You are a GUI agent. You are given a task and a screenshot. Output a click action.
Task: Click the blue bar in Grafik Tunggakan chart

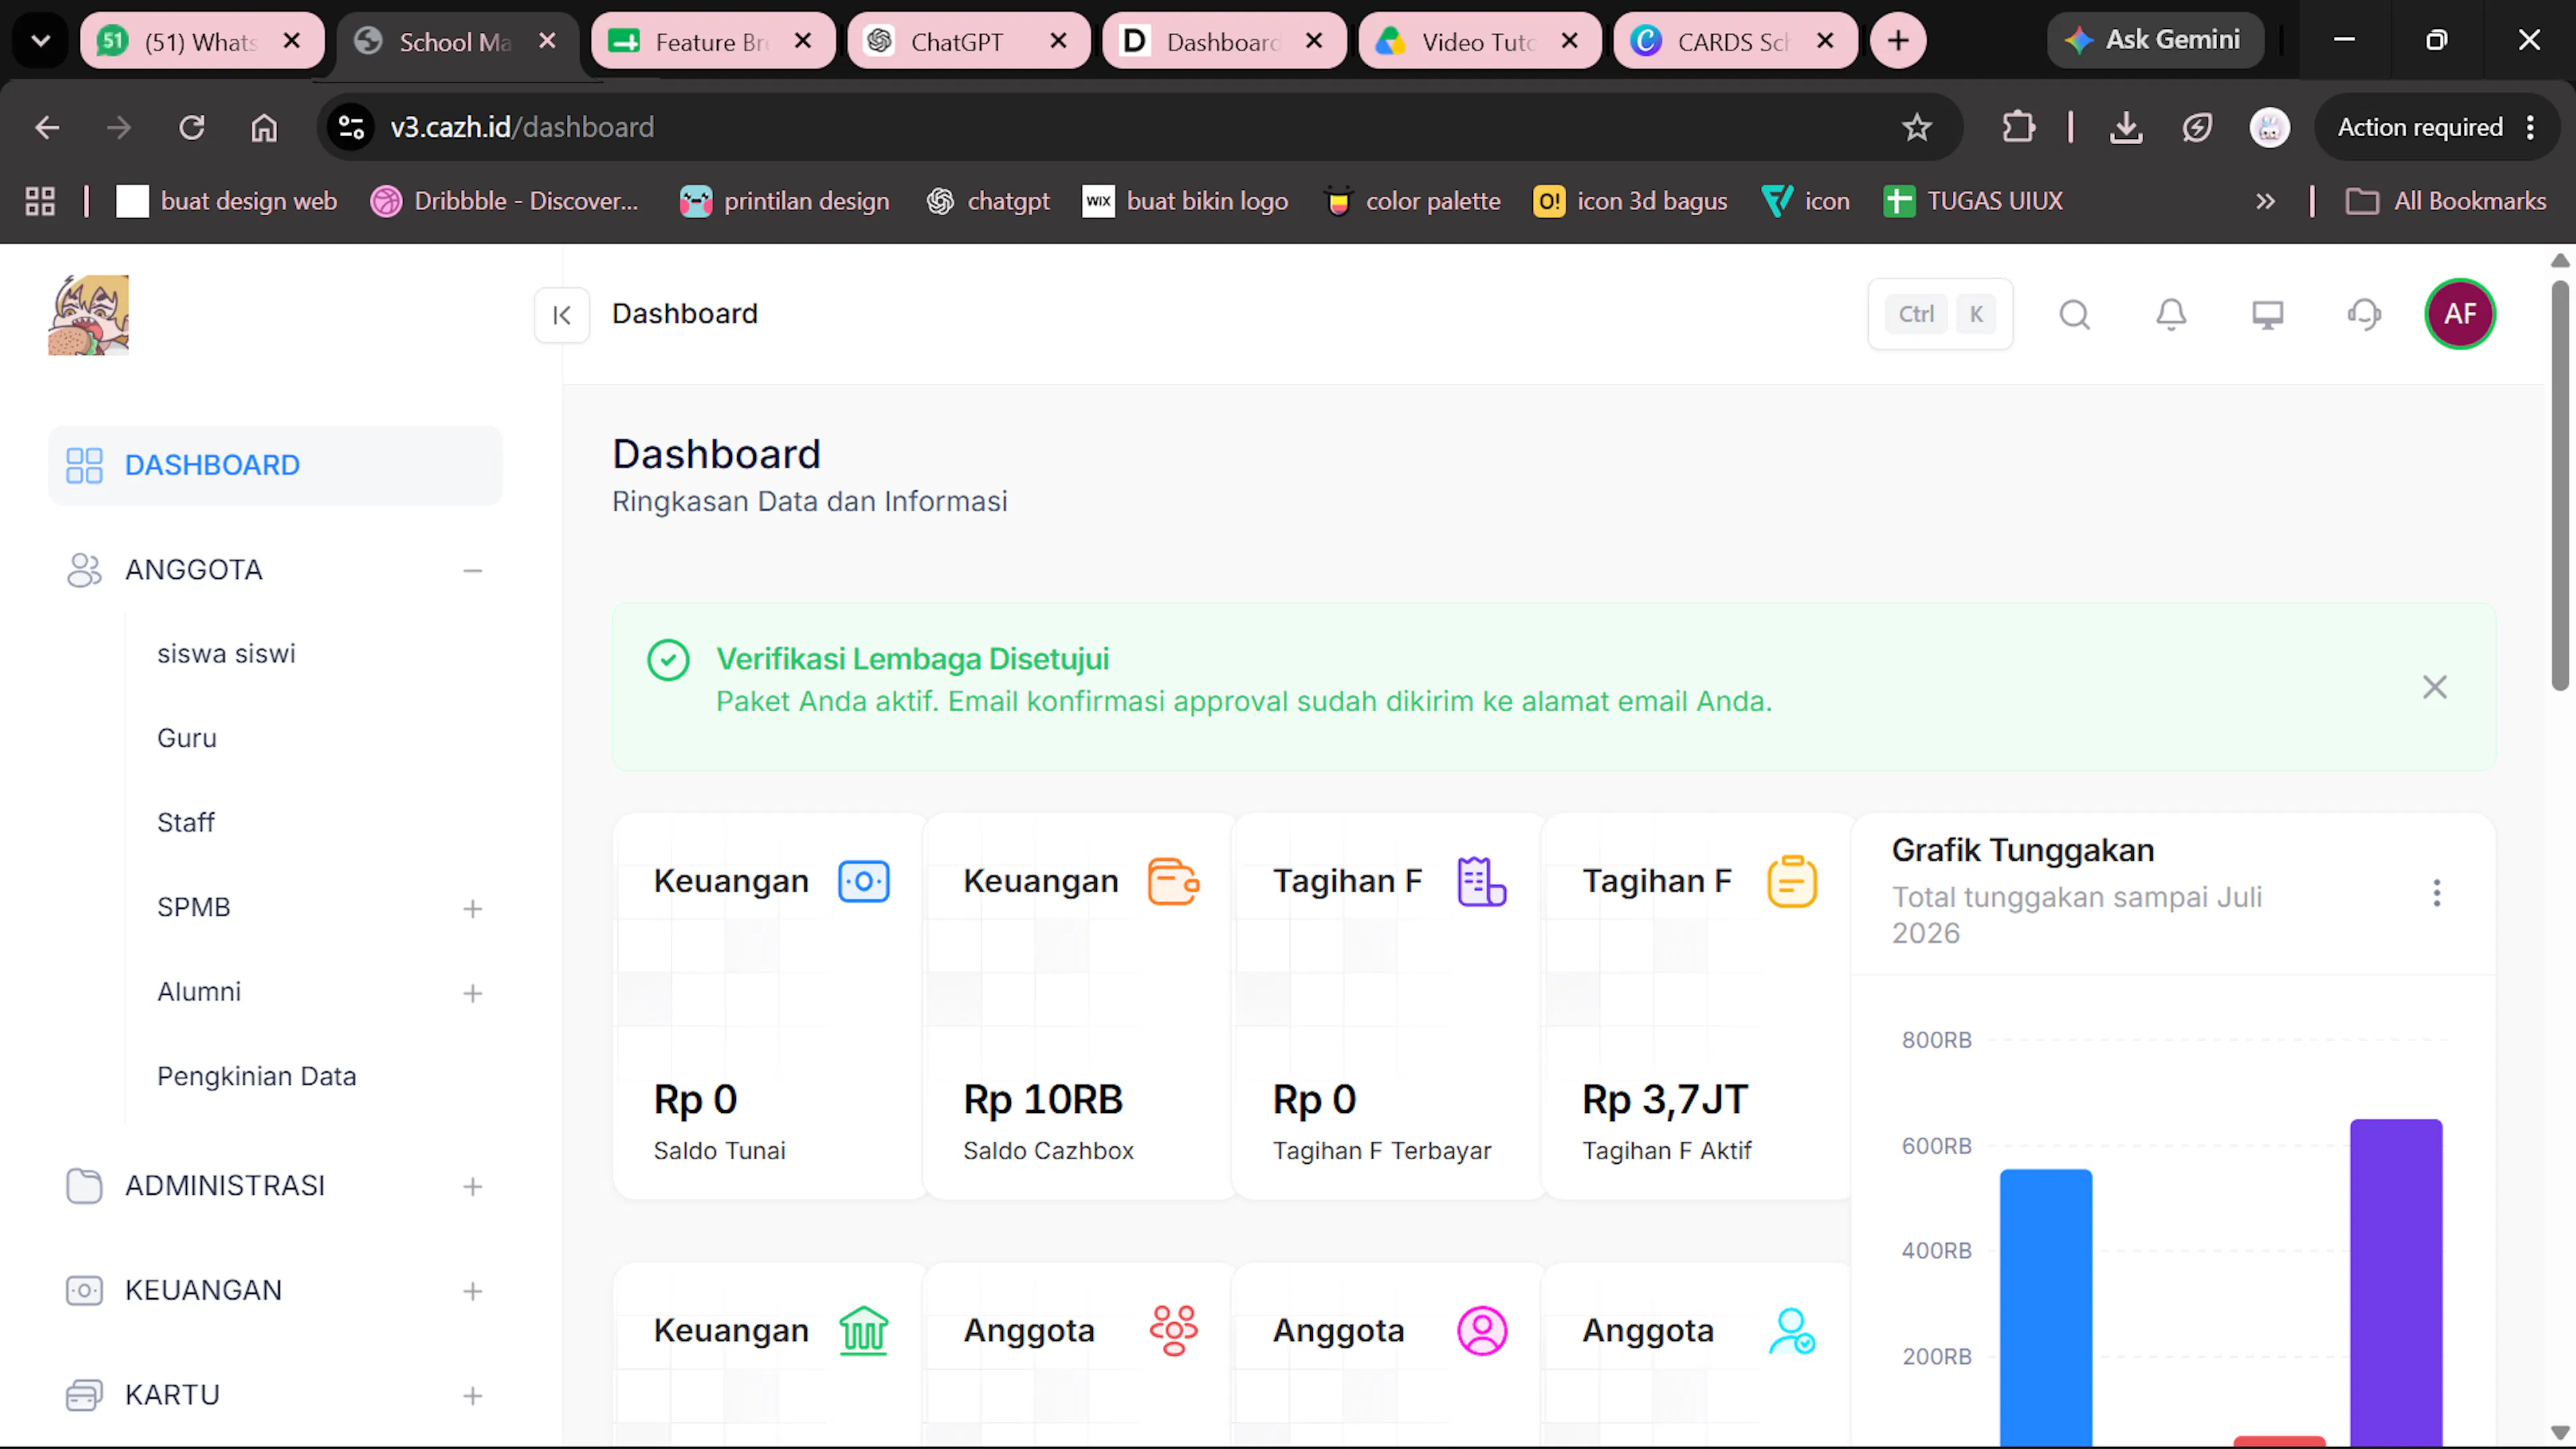pyautogui.click(x=2046, y=1308)
